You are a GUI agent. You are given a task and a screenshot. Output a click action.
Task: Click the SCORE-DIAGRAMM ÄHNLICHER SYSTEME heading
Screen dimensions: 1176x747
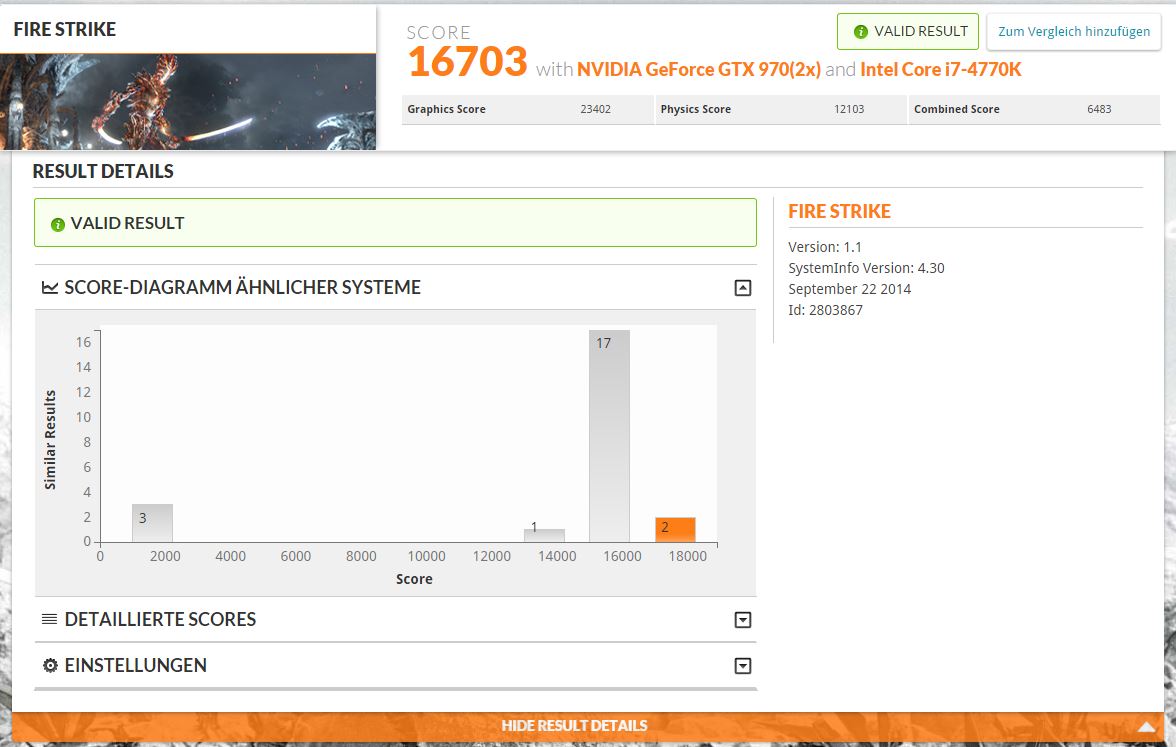pos(242,287)
